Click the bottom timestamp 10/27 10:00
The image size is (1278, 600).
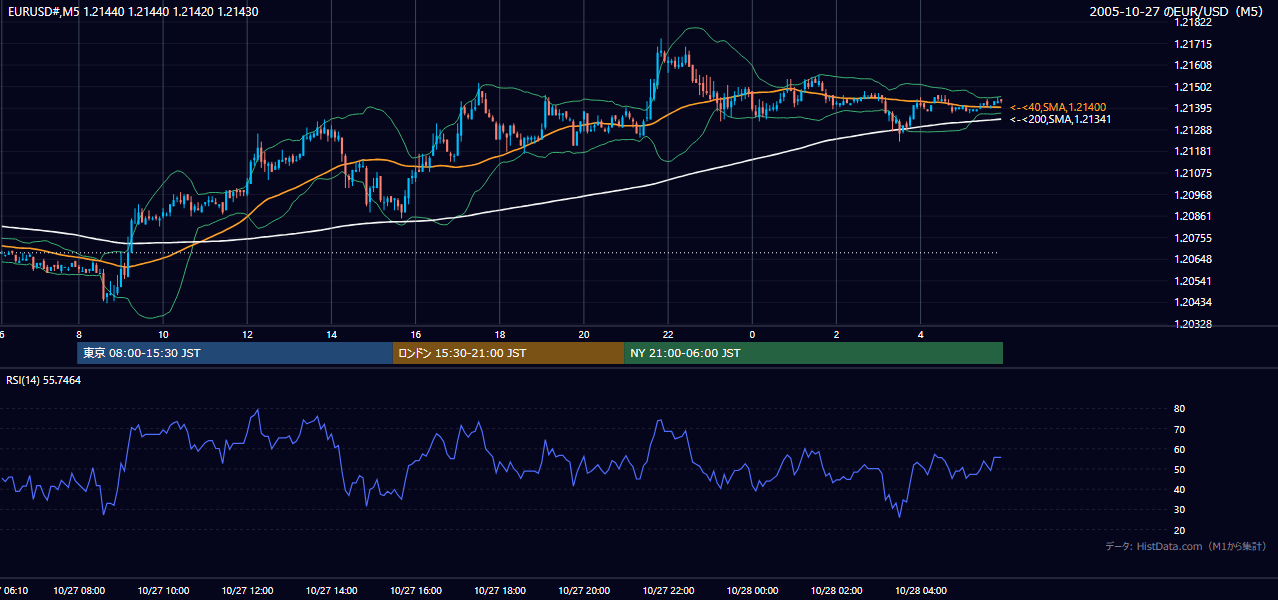[x=163, y=591]
